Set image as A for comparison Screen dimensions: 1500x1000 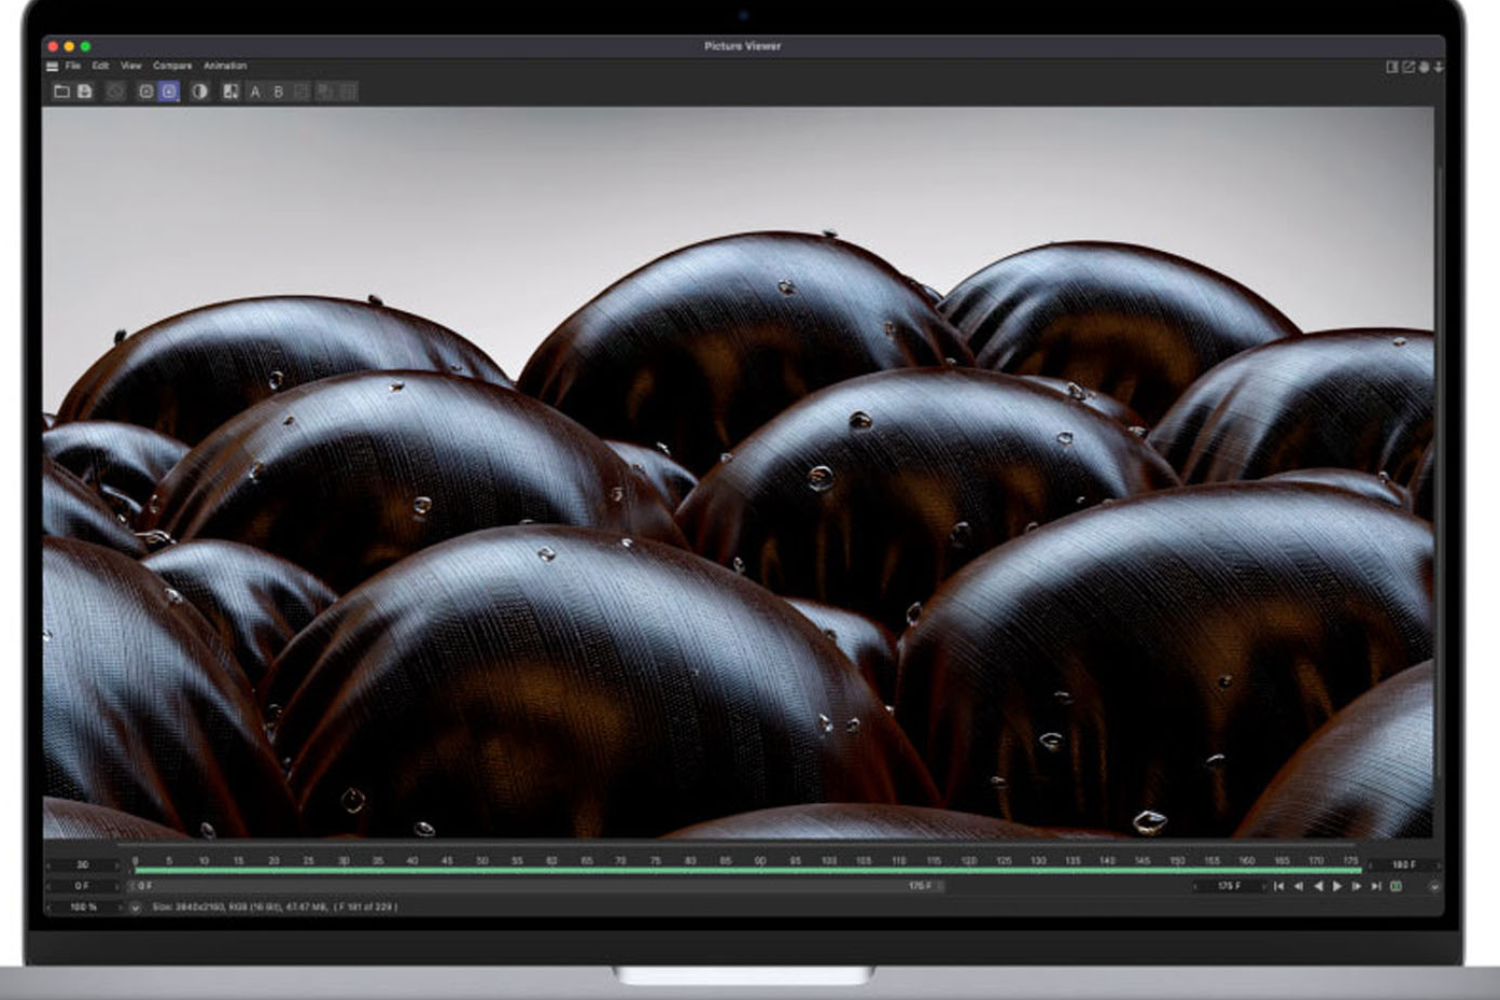tap(255, 92)
